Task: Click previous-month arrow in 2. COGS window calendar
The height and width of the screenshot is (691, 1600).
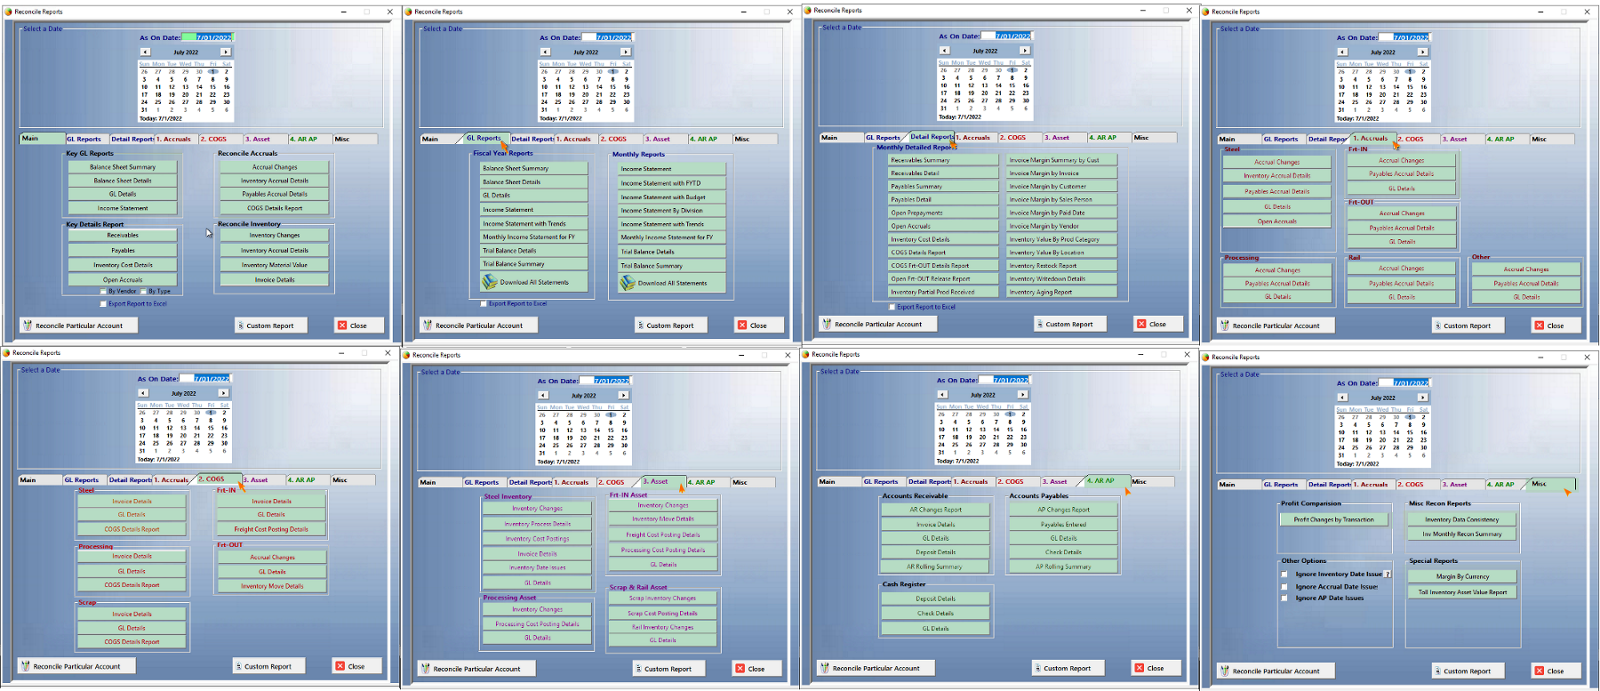Action: pyautogui.click(x=143, y=393)
